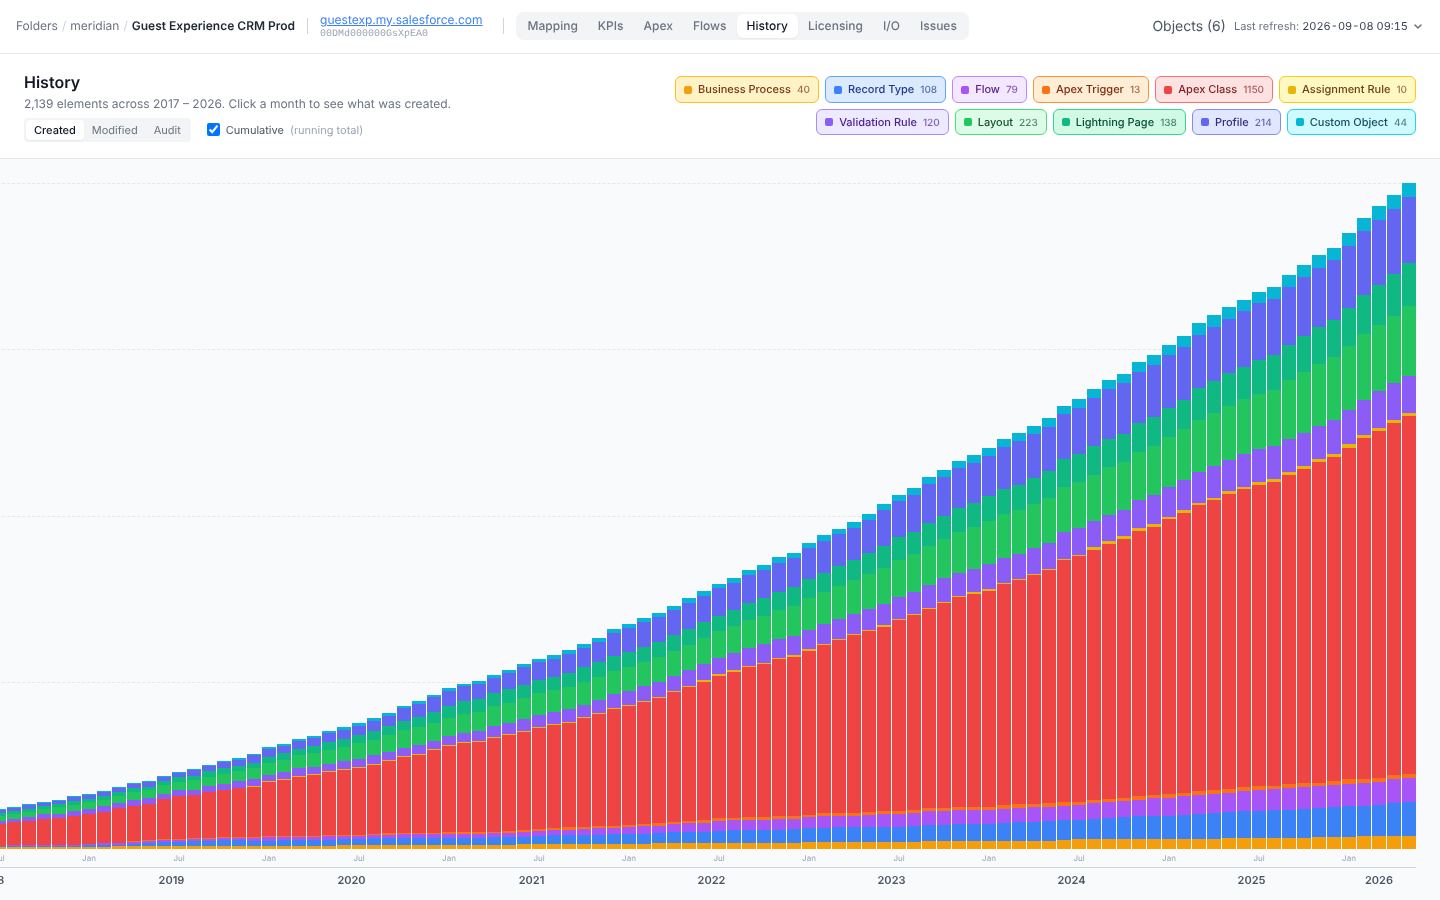Open the Issues tab
This screenshot has height=900, width=1440.
point(938,26)
